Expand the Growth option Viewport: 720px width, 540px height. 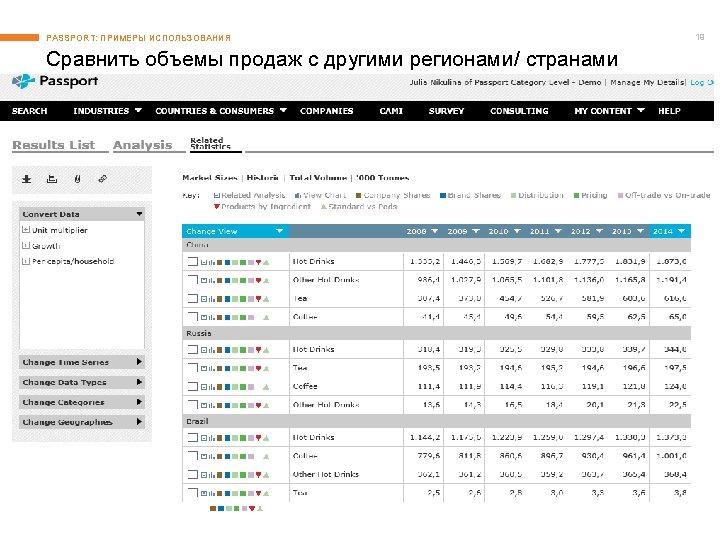click(26, 246)
